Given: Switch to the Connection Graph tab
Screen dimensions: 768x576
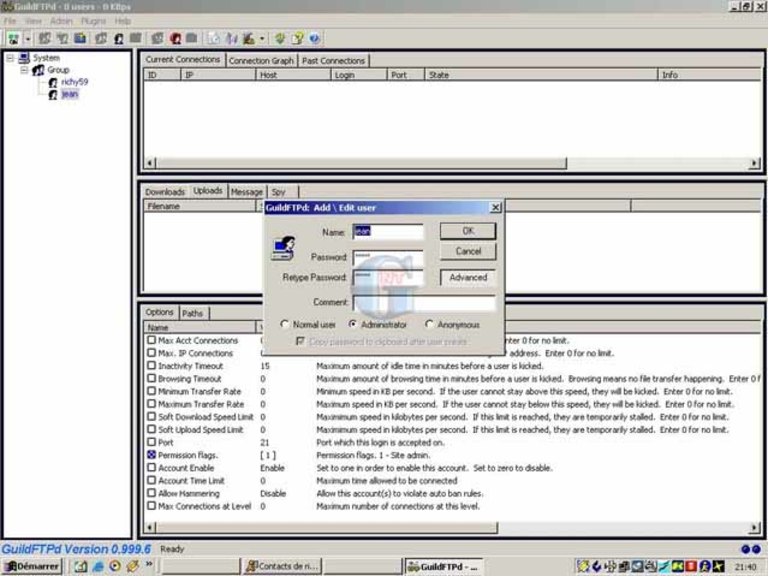Looking at the screenshot, I should tap(261, 61).
